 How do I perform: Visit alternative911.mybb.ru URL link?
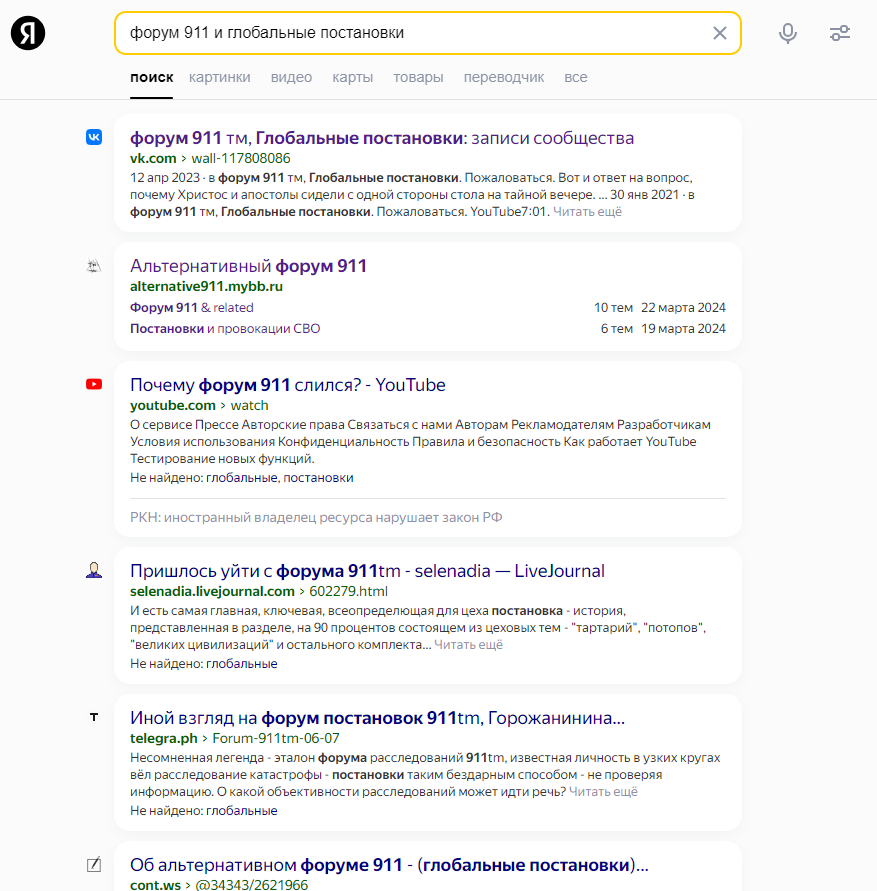[206, 286]
